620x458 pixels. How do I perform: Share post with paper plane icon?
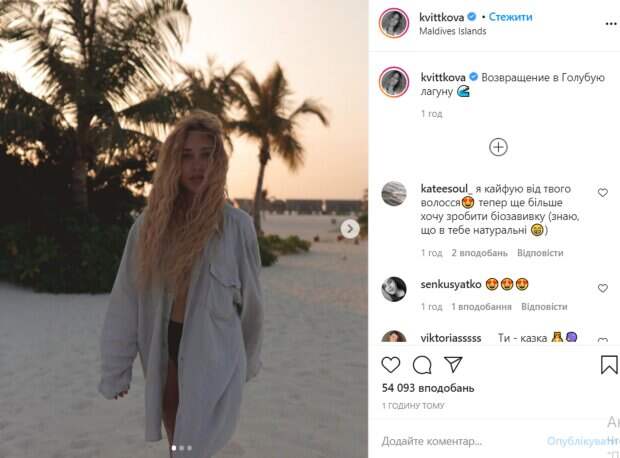point(452,365)
